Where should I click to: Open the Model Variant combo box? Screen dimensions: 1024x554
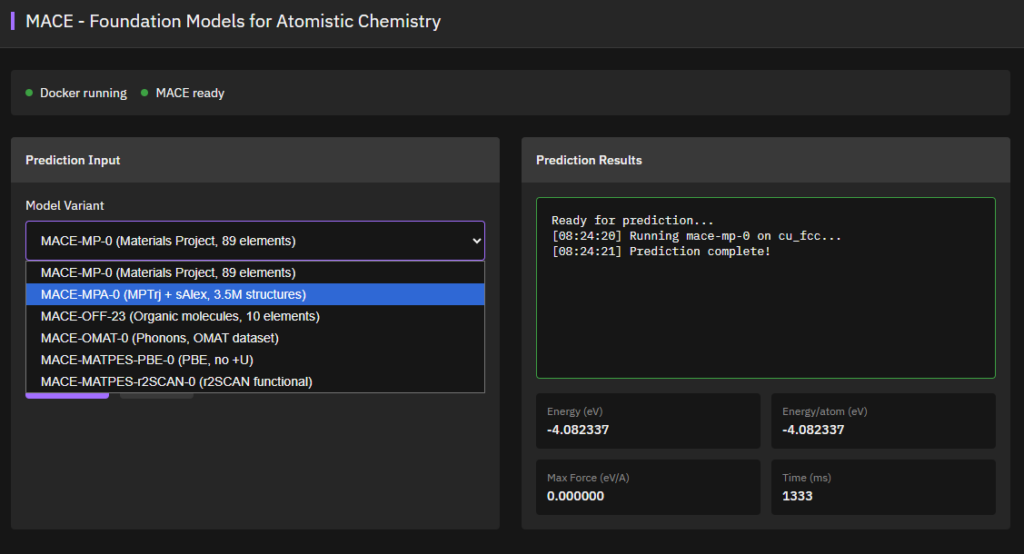coord(255,241)
